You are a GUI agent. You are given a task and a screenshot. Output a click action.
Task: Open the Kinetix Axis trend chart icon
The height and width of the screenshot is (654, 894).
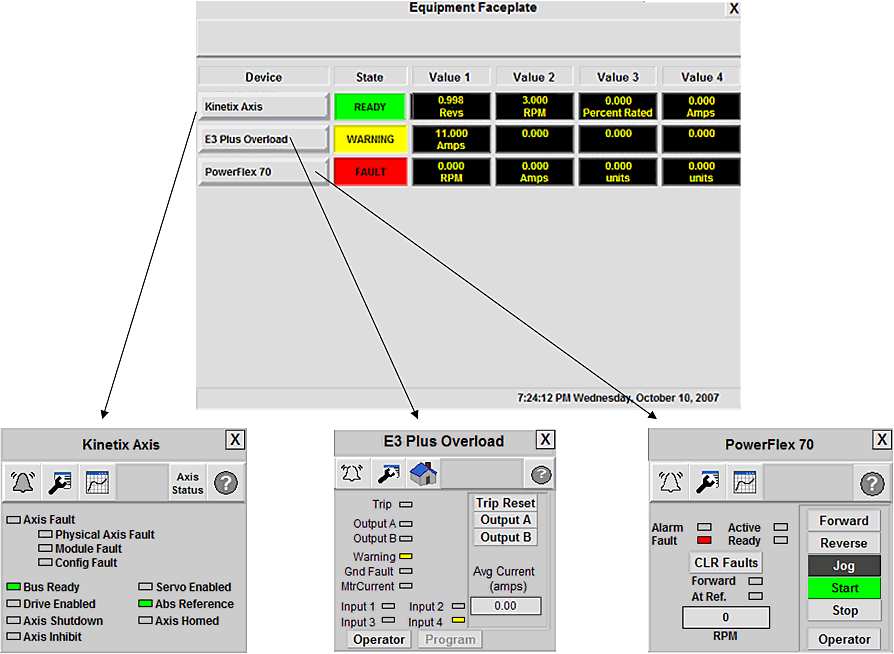tap(97, 482)
